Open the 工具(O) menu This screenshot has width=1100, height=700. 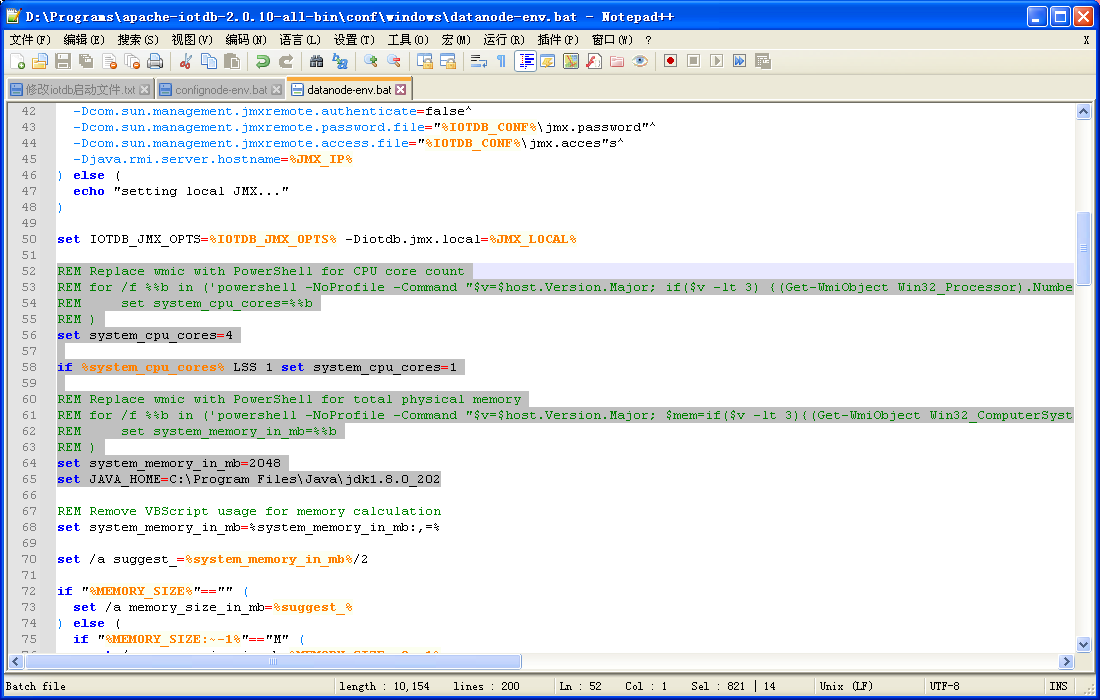tap(408, 40)
